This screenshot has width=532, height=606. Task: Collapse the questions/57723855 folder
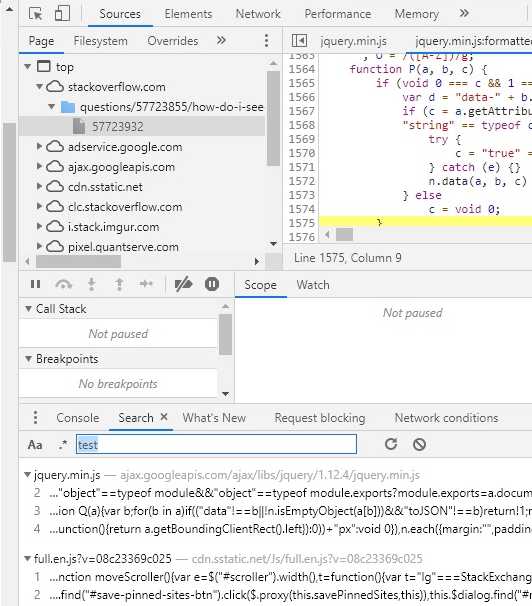tap(51, 106)
